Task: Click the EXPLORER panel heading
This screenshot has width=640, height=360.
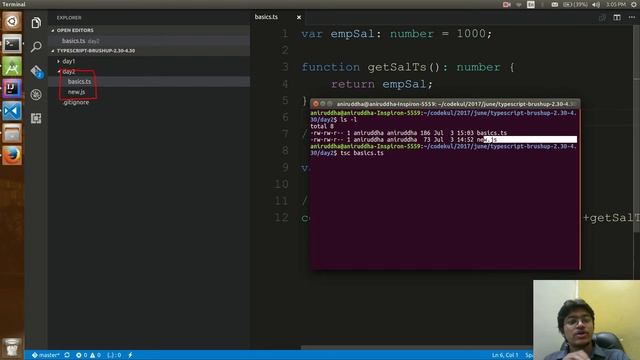Action: (69, 18)
